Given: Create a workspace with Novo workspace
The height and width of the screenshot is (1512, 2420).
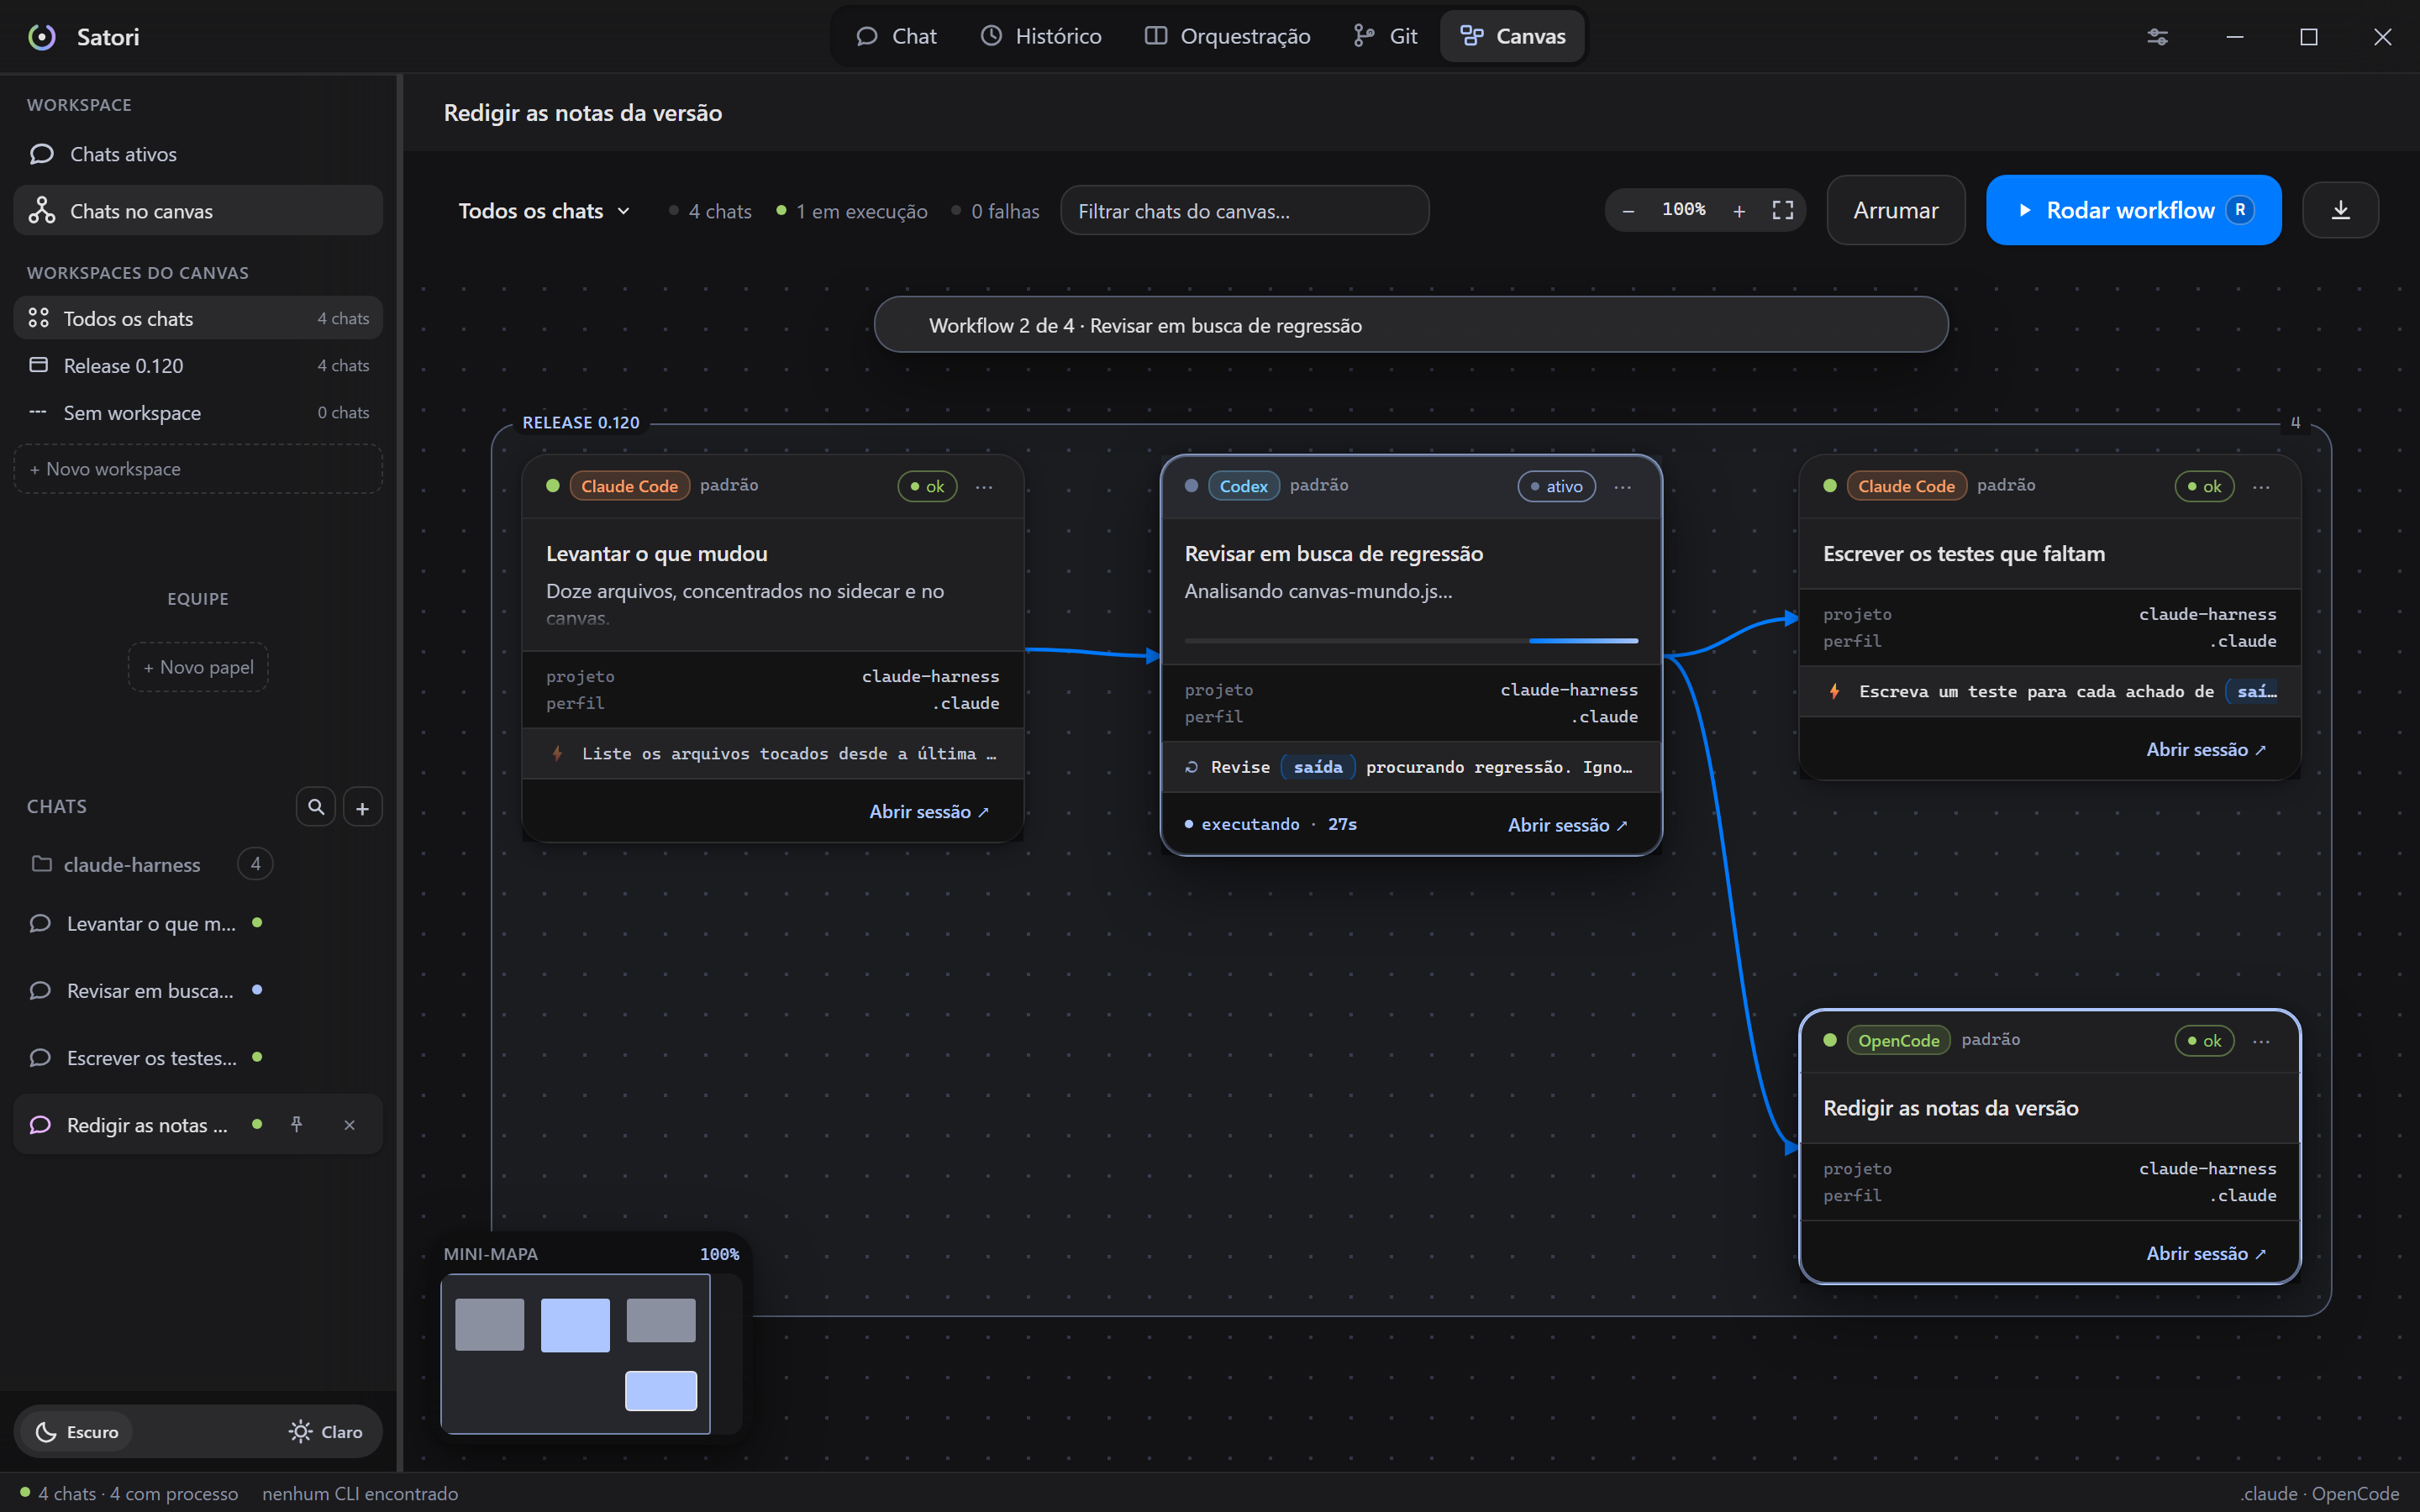Looking at the screenshot, I should tap(198, 469).
